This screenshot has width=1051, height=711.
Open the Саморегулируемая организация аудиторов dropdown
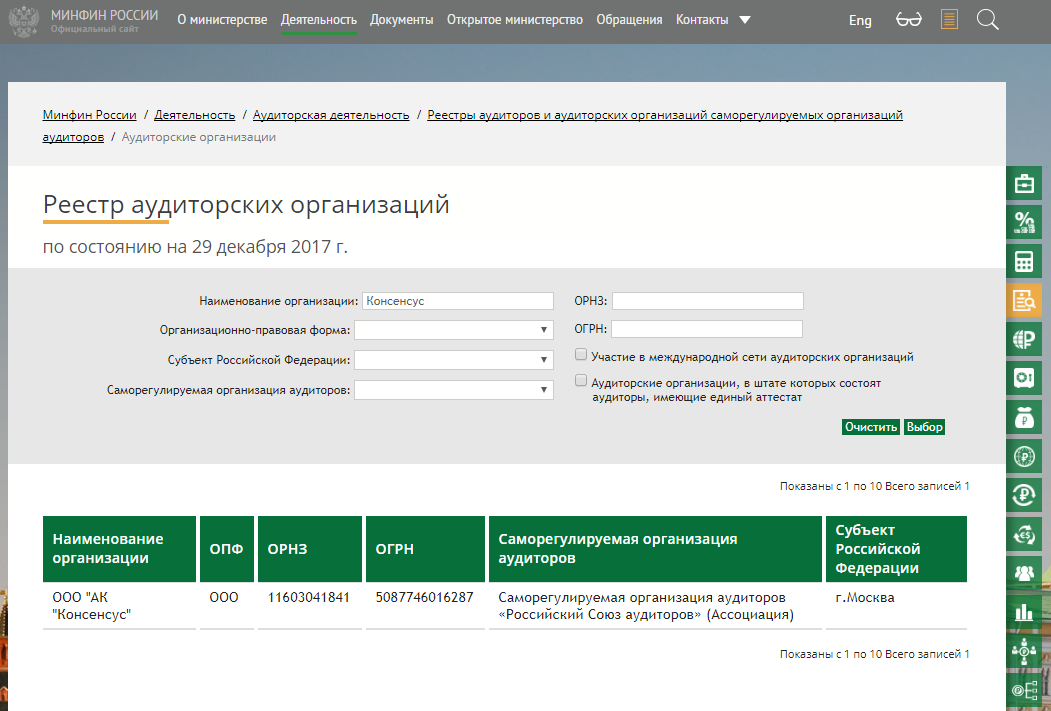pos(454,390)
